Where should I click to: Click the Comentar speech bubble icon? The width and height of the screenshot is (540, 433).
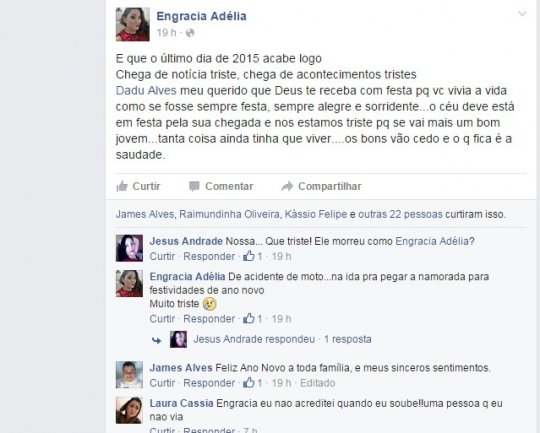pyautogui.click(x=194, y=186)
